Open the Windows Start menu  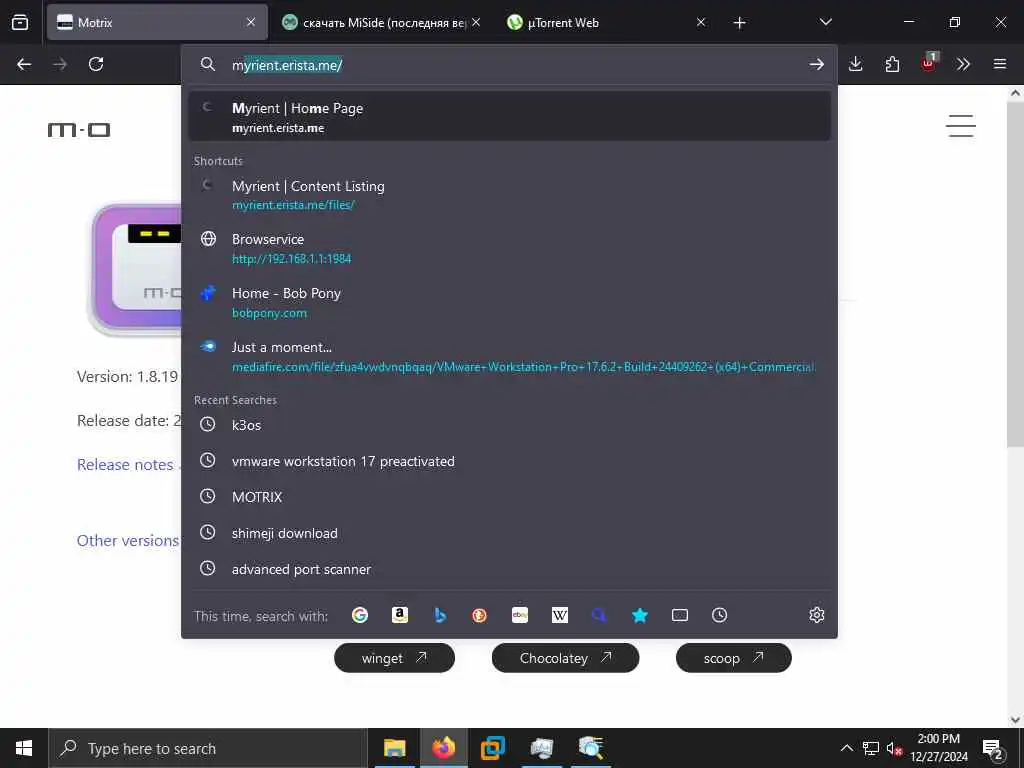click(24, 748)
